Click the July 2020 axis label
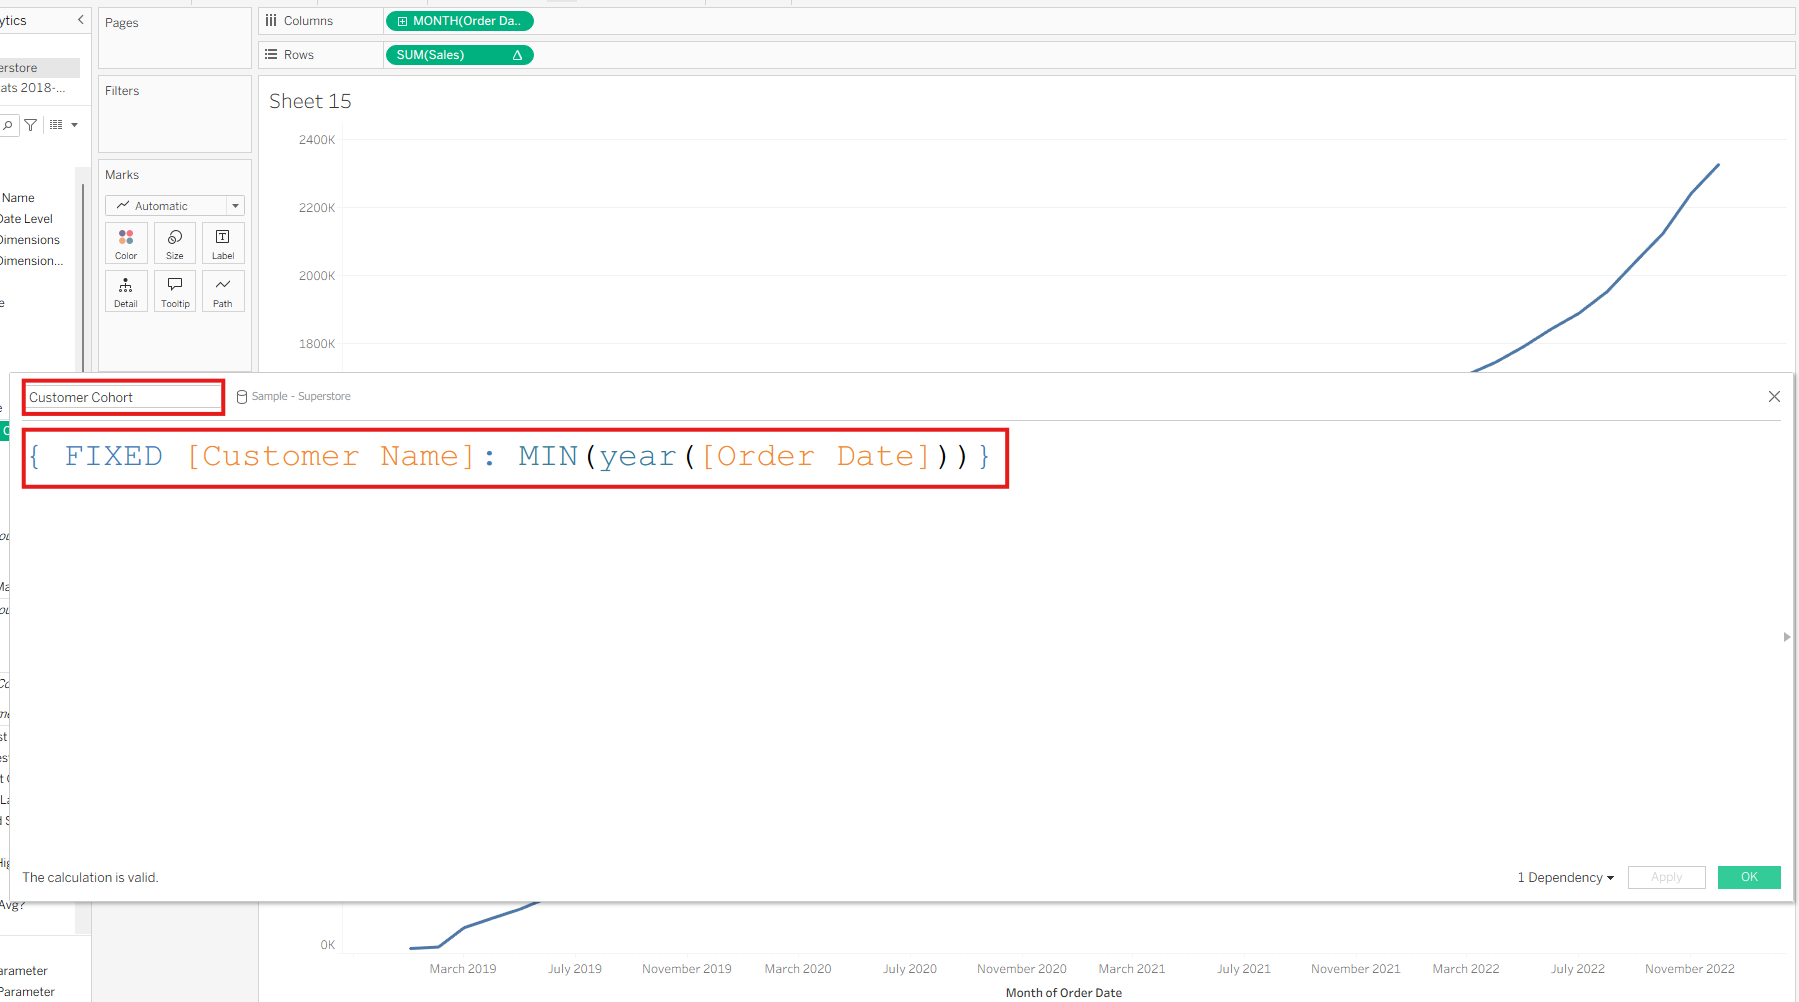The image size is (1799, 1002). pyautogui.click(x=910, y=969)
